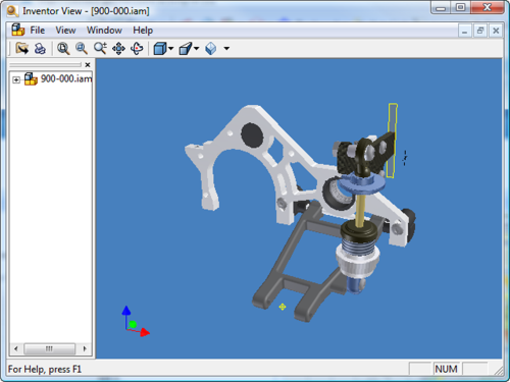
Task: Select the Zoom Window magnifier tool
Action: click(82, 49)
